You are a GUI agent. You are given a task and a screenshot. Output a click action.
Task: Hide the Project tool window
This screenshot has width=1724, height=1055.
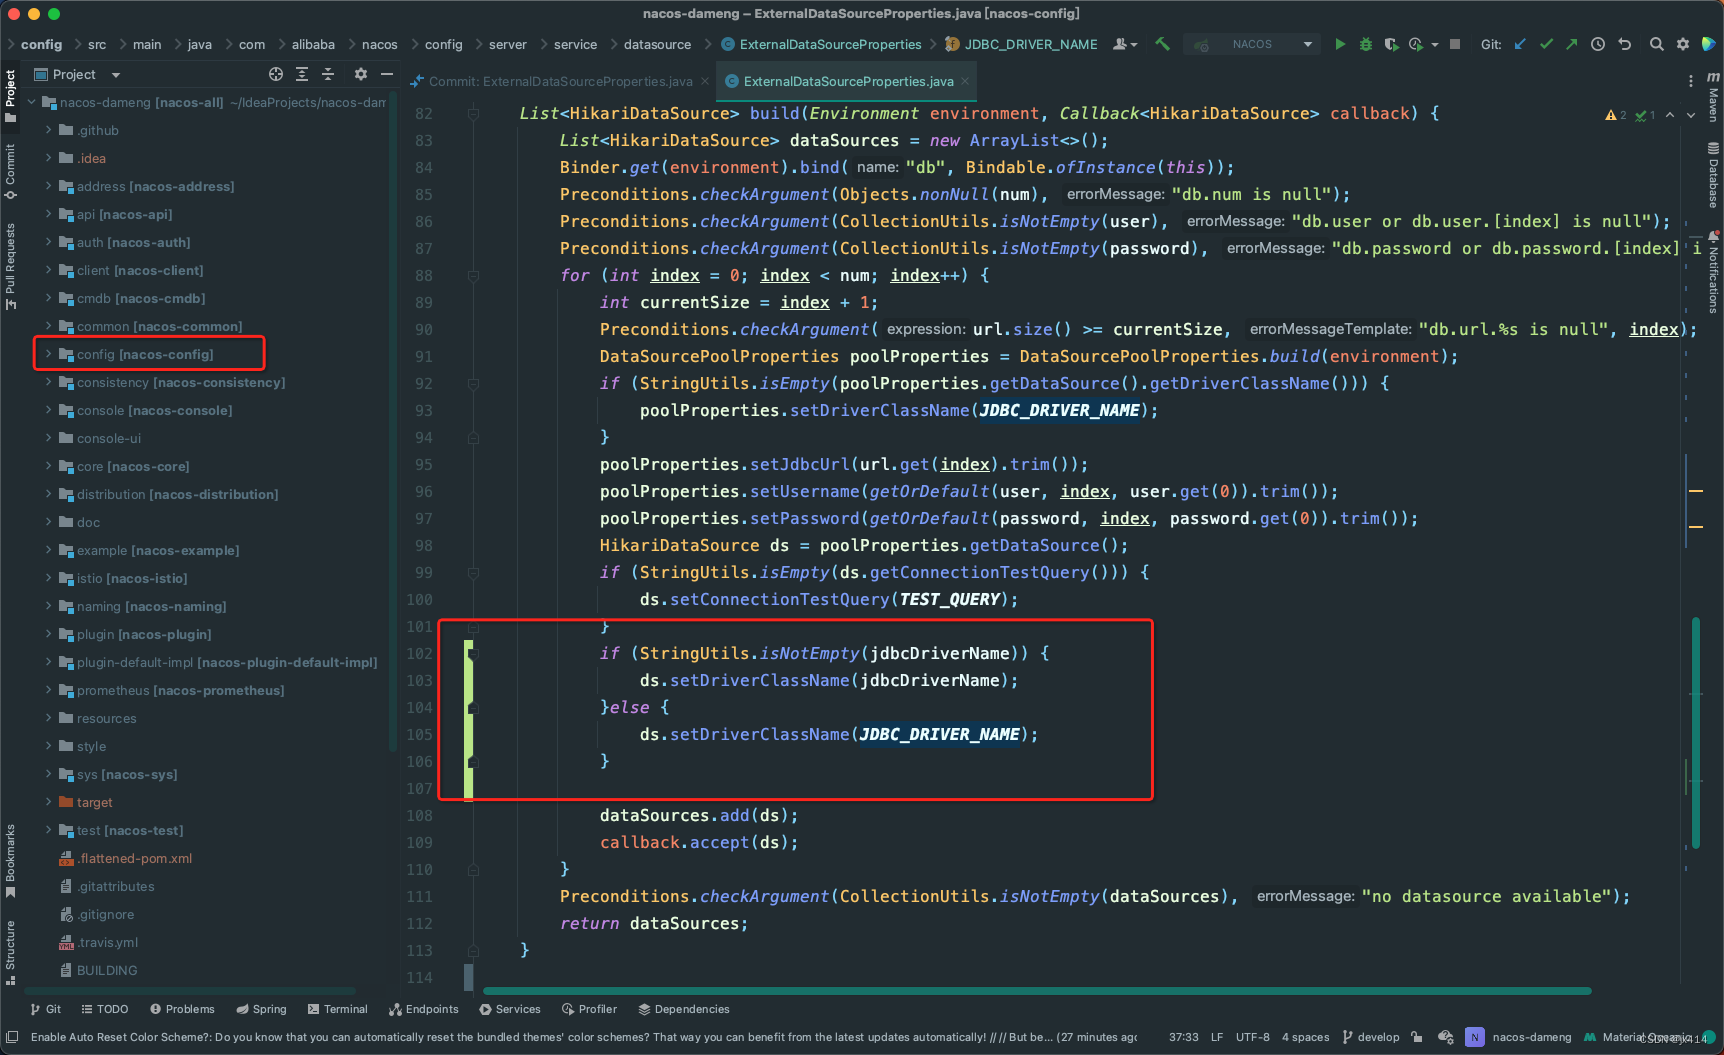[387, 74]
